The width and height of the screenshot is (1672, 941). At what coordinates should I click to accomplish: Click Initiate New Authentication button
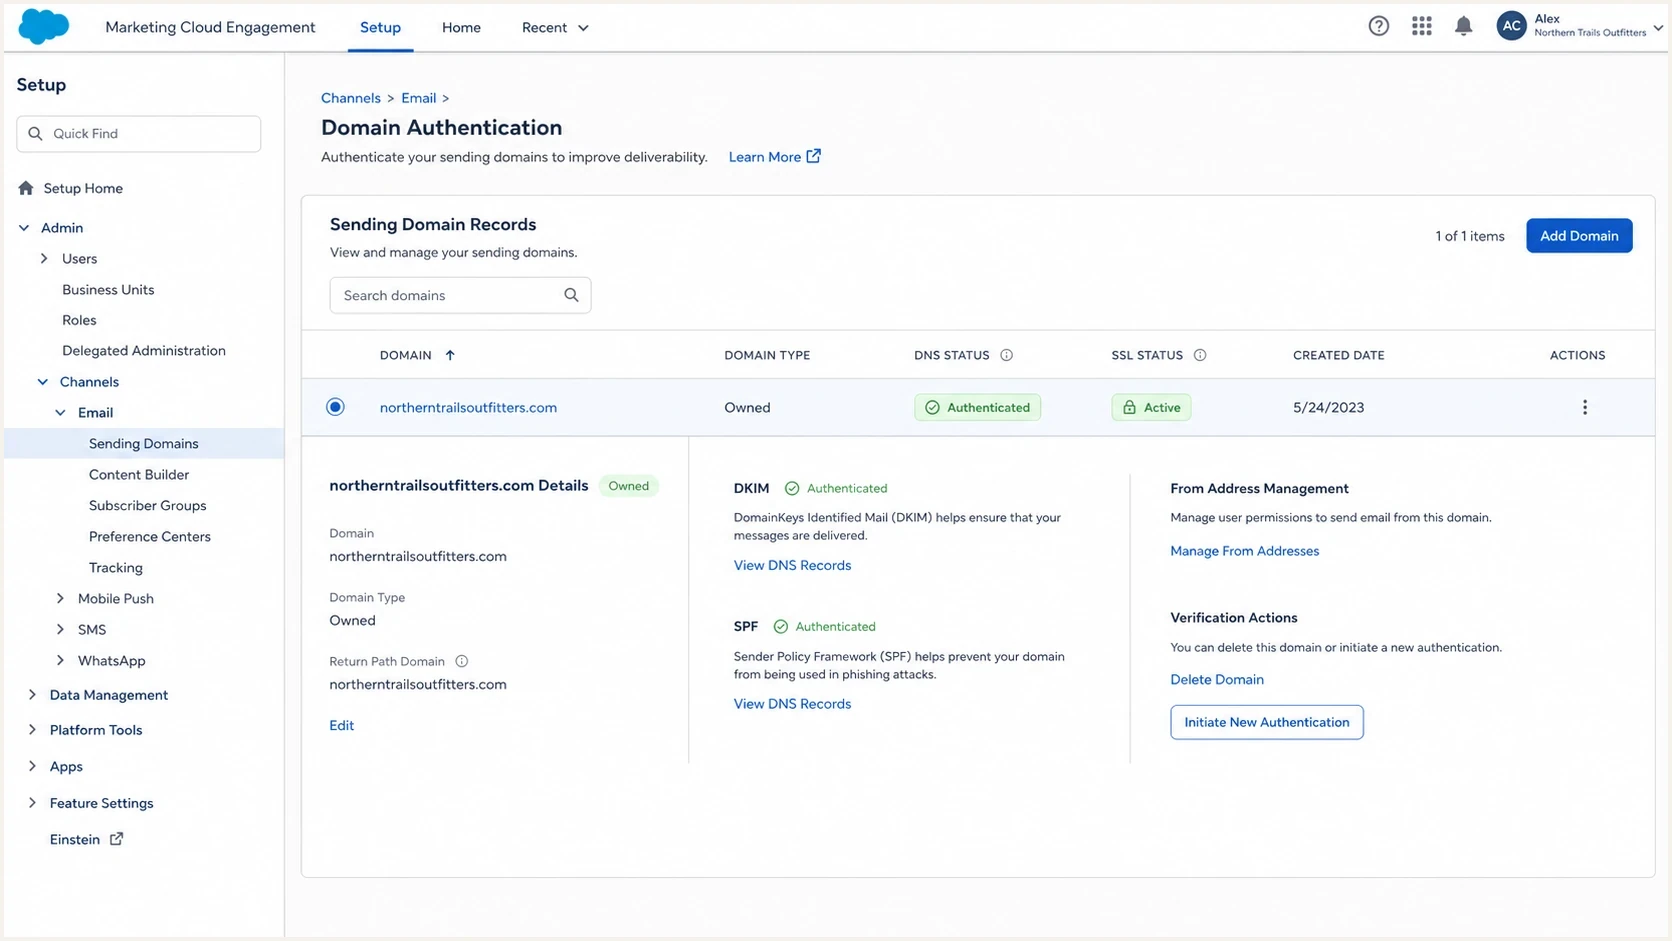click(1267, 722)
